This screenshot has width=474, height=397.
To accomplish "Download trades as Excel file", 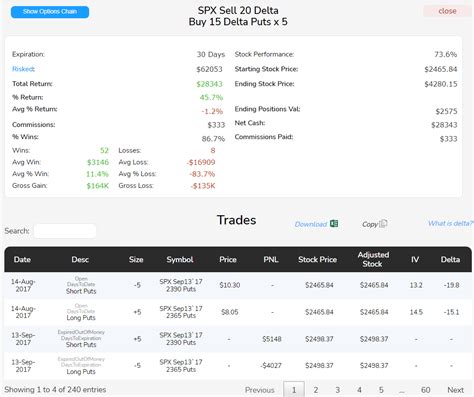I will point(311,224).
